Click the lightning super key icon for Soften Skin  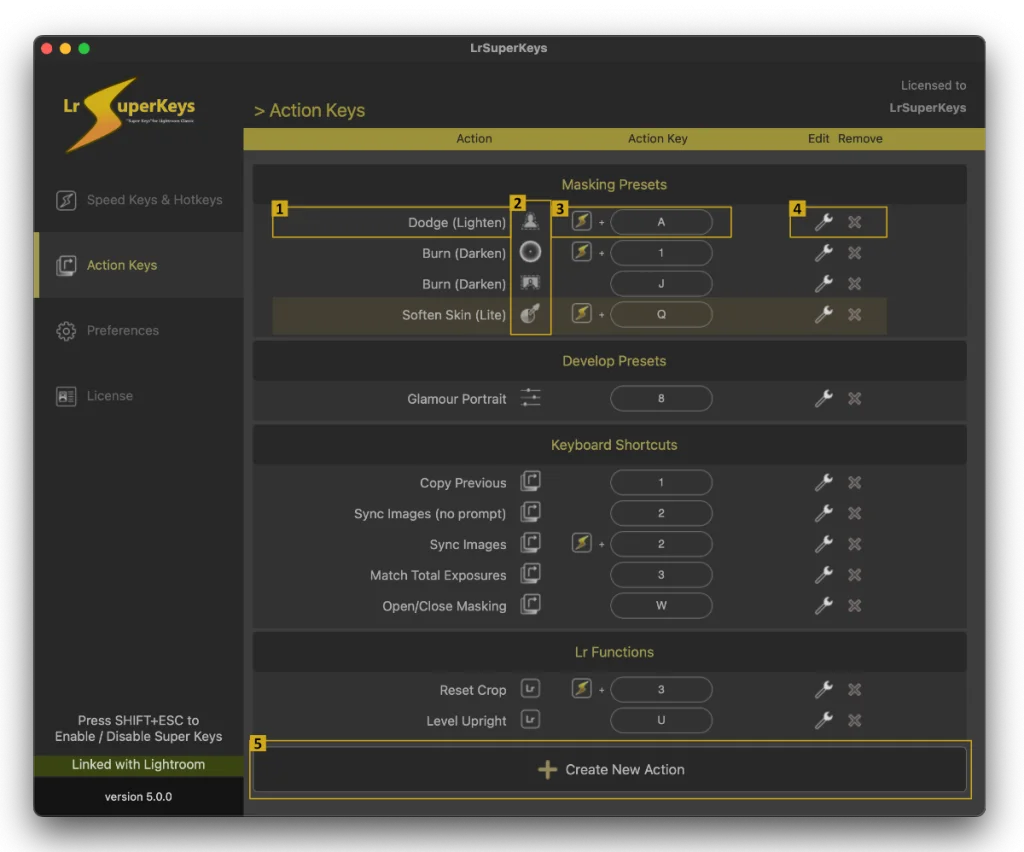[x=581, y=313]
